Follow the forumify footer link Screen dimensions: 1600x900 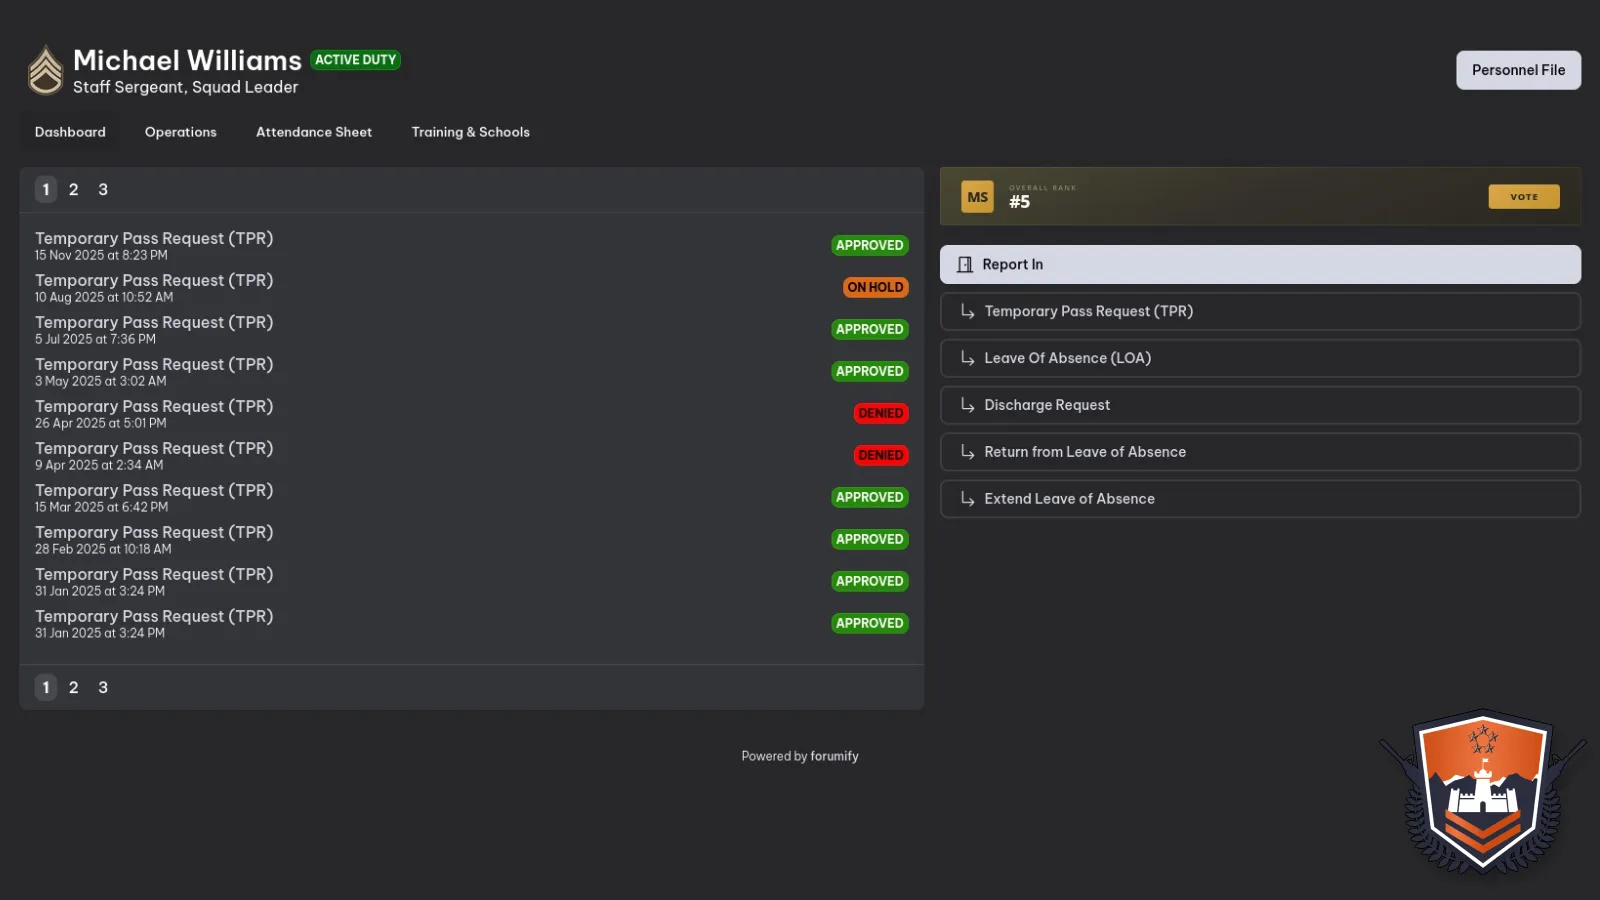click(834, 757)
